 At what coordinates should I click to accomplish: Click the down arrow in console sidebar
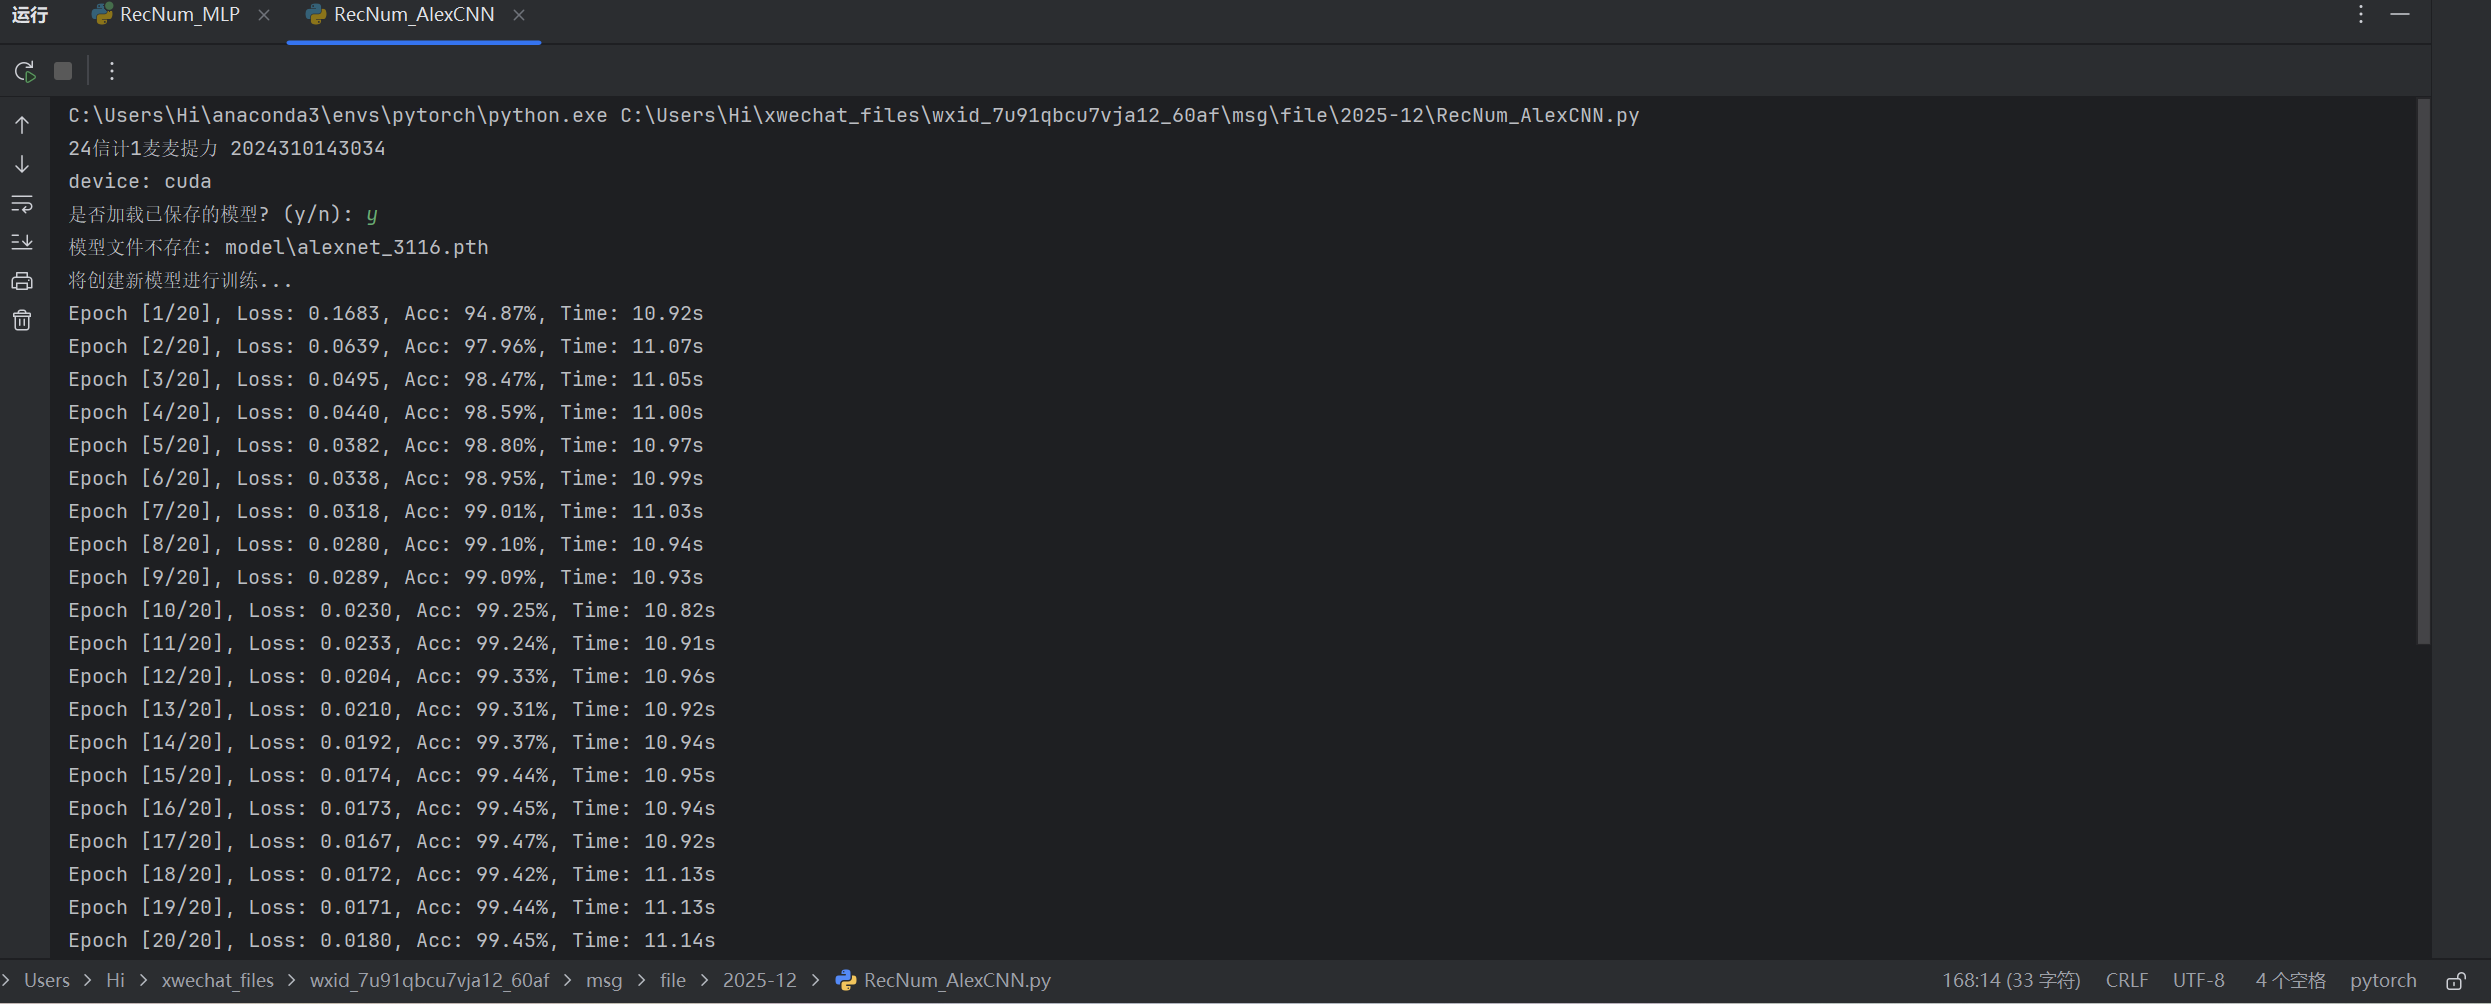22,164
